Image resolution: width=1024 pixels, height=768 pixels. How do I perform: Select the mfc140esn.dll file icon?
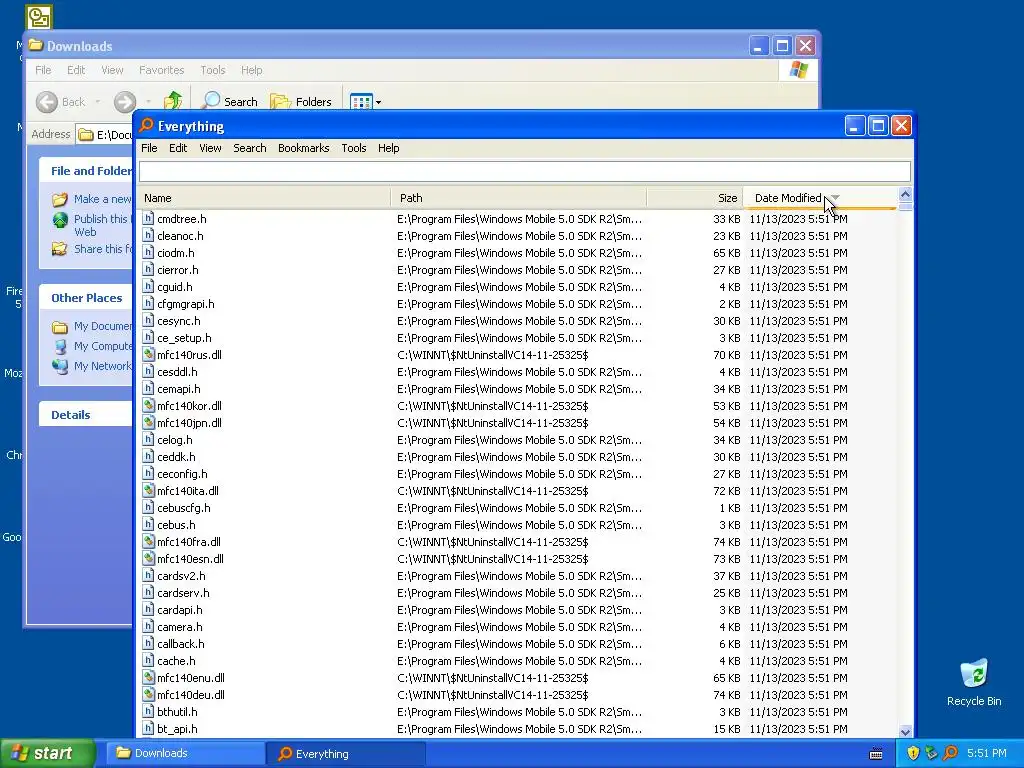(148, 558)
